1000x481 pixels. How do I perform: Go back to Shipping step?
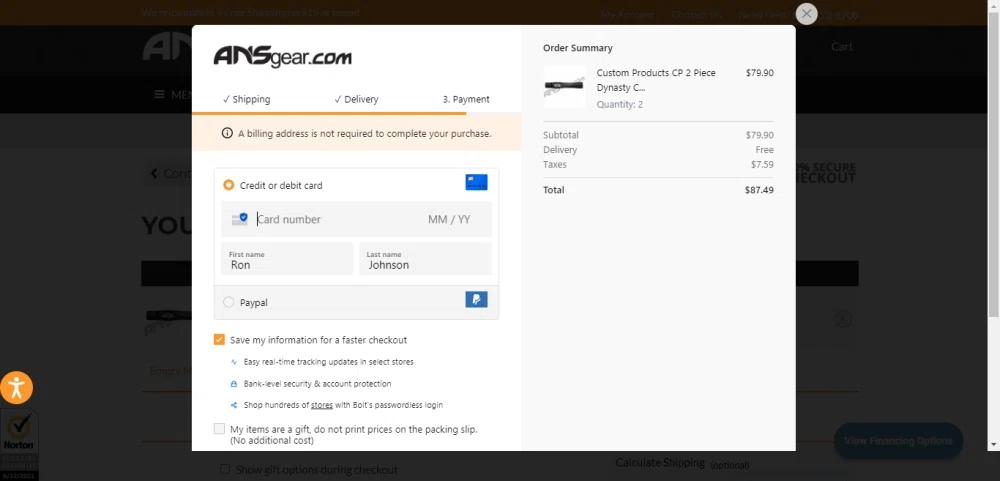point(246,99)
